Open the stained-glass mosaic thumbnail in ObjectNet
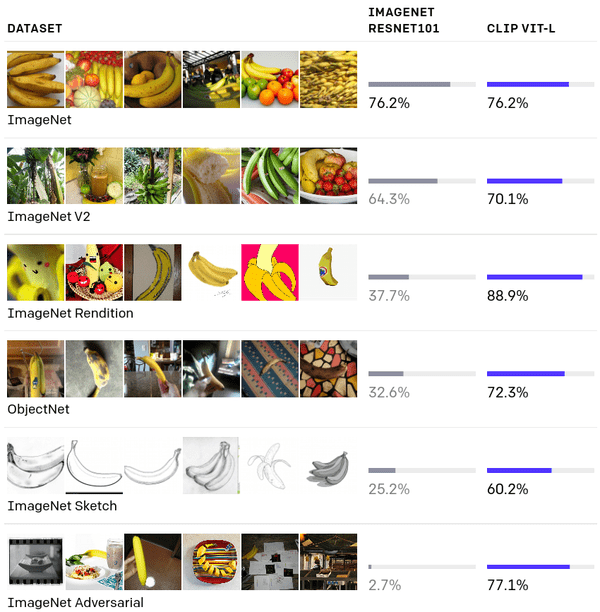The width and height of the screenshot is (600, 612). click(x=329, y=368)
